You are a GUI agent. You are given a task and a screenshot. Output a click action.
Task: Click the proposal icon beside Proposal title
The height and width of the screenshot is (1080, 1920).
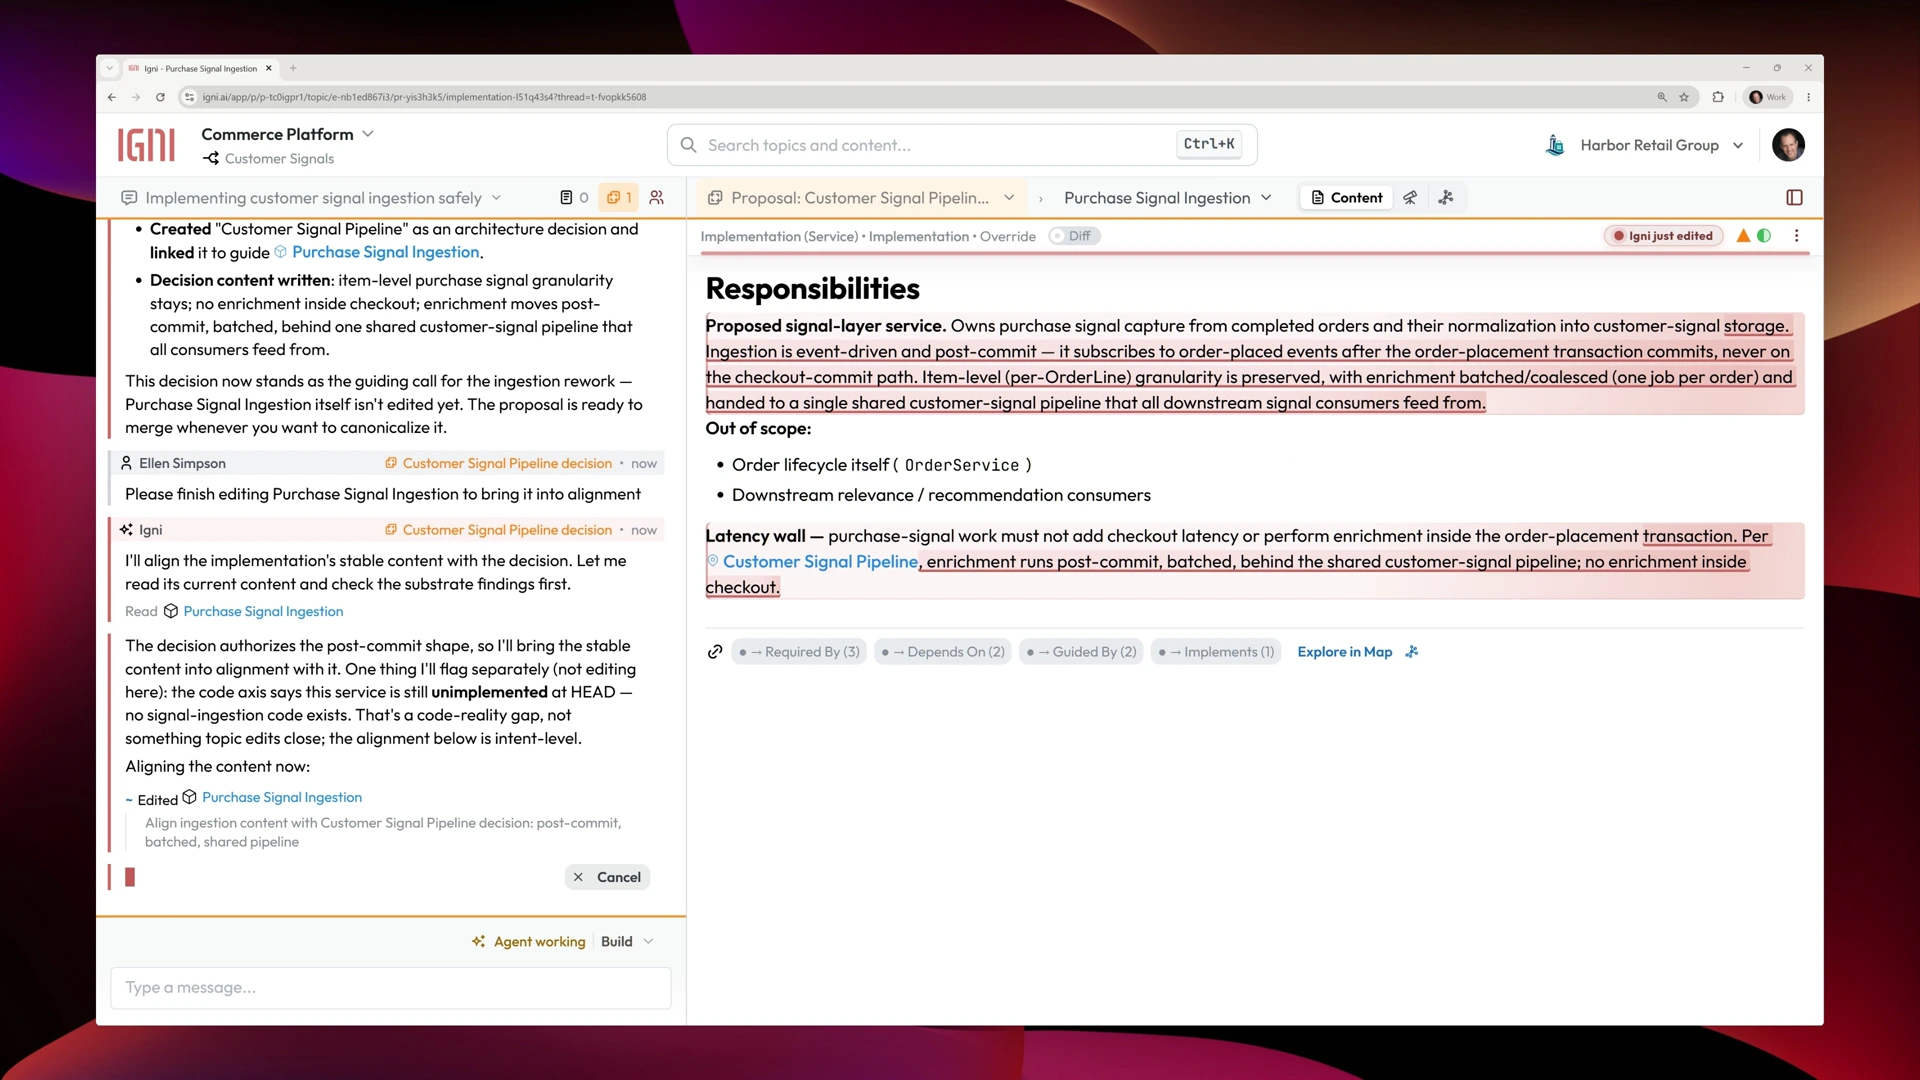coord(715,198)
